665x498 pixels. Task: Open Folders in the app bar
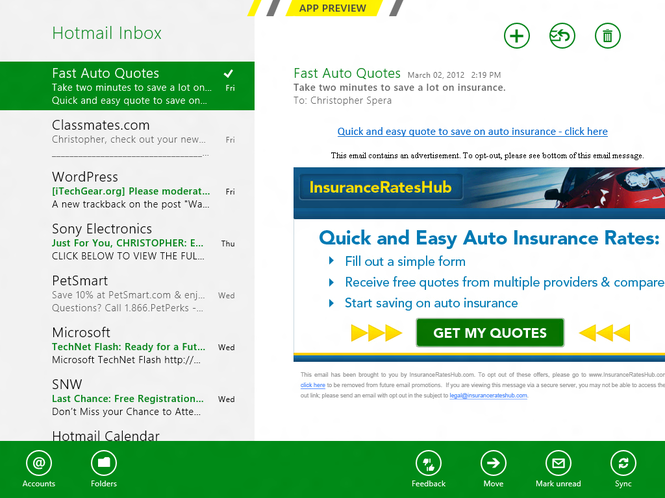(103, 469)
